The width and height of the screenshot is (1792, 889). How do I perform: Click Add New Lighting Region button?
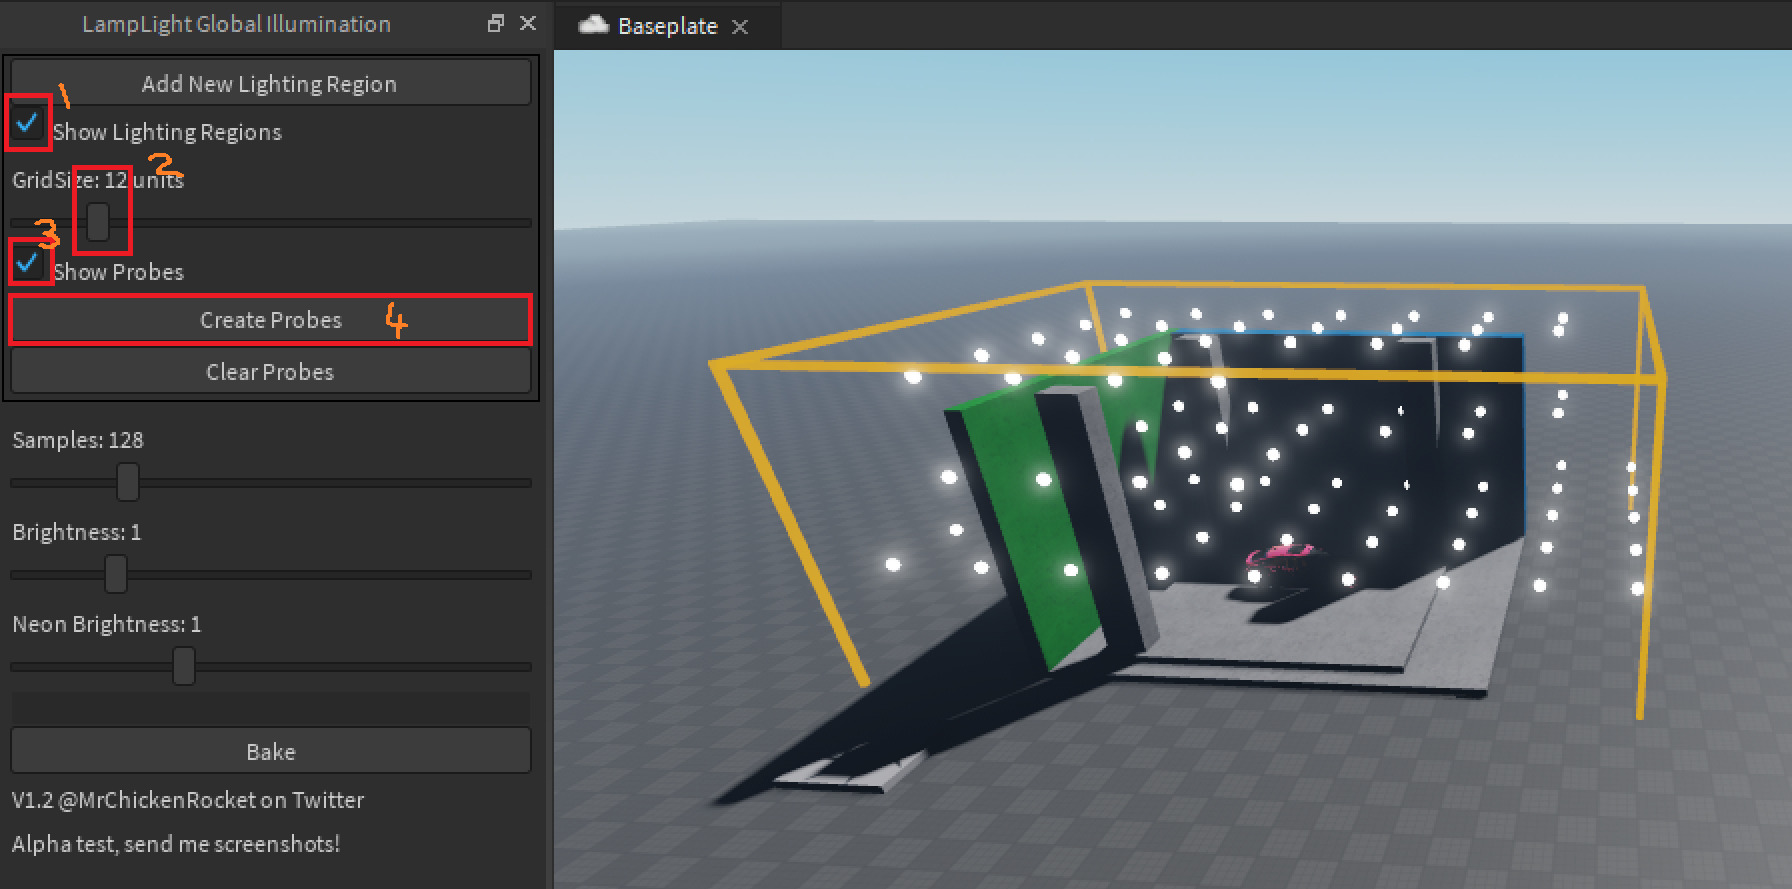(270, 83)
